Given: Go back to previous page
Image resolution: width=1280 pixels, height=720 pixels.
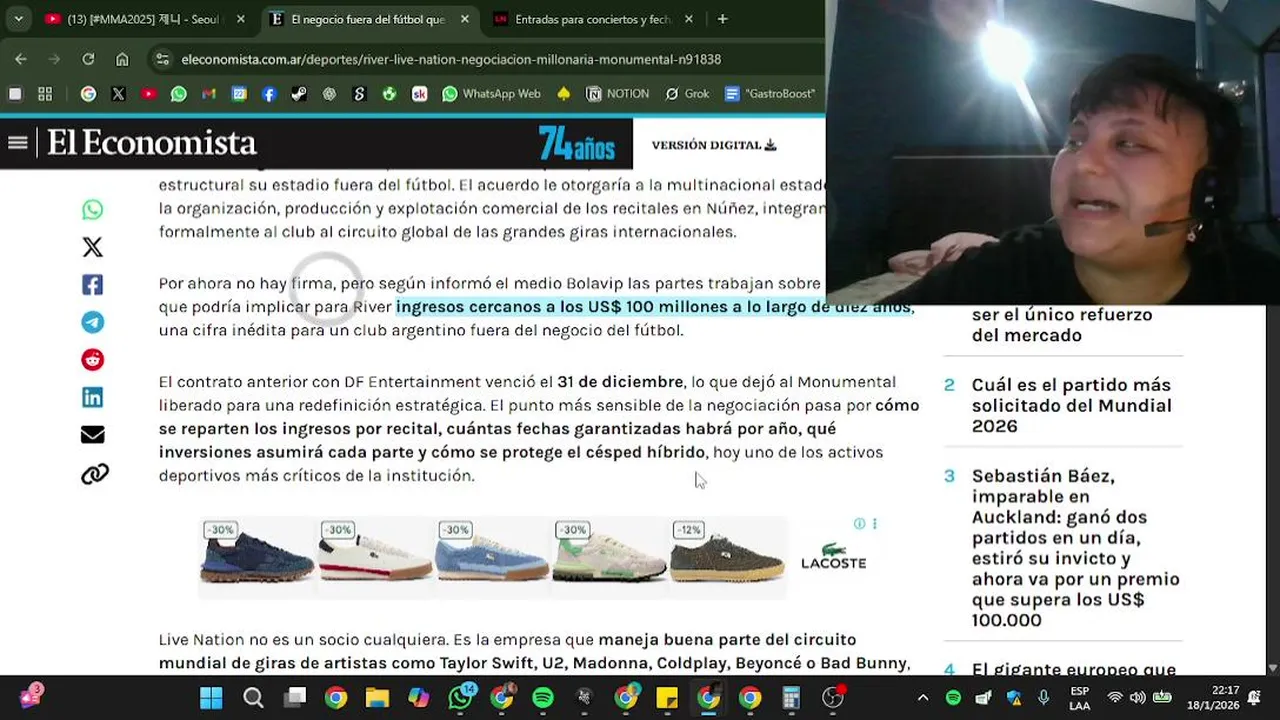Looking at the screenshot, I should pos(21,59).
